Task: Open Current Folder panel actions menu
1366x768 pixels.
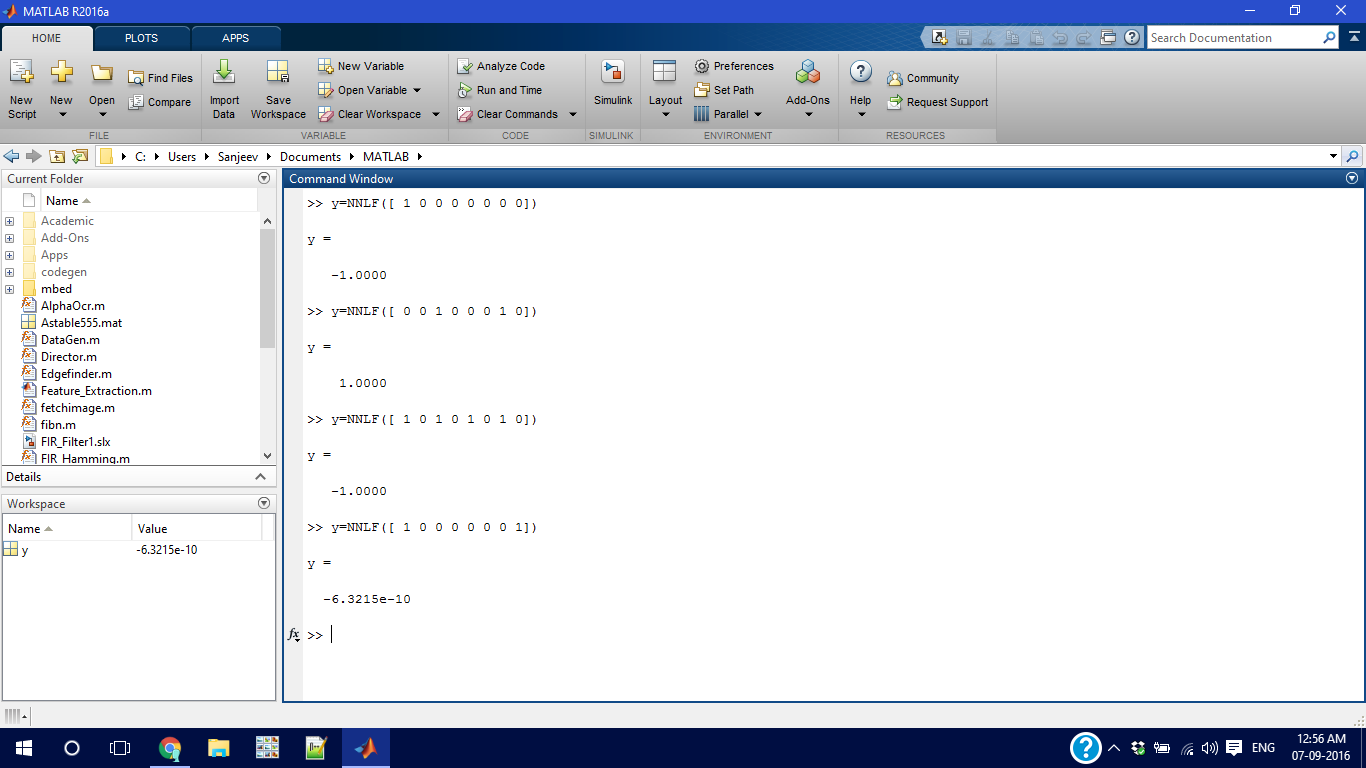Action: (x=264, y=178)
